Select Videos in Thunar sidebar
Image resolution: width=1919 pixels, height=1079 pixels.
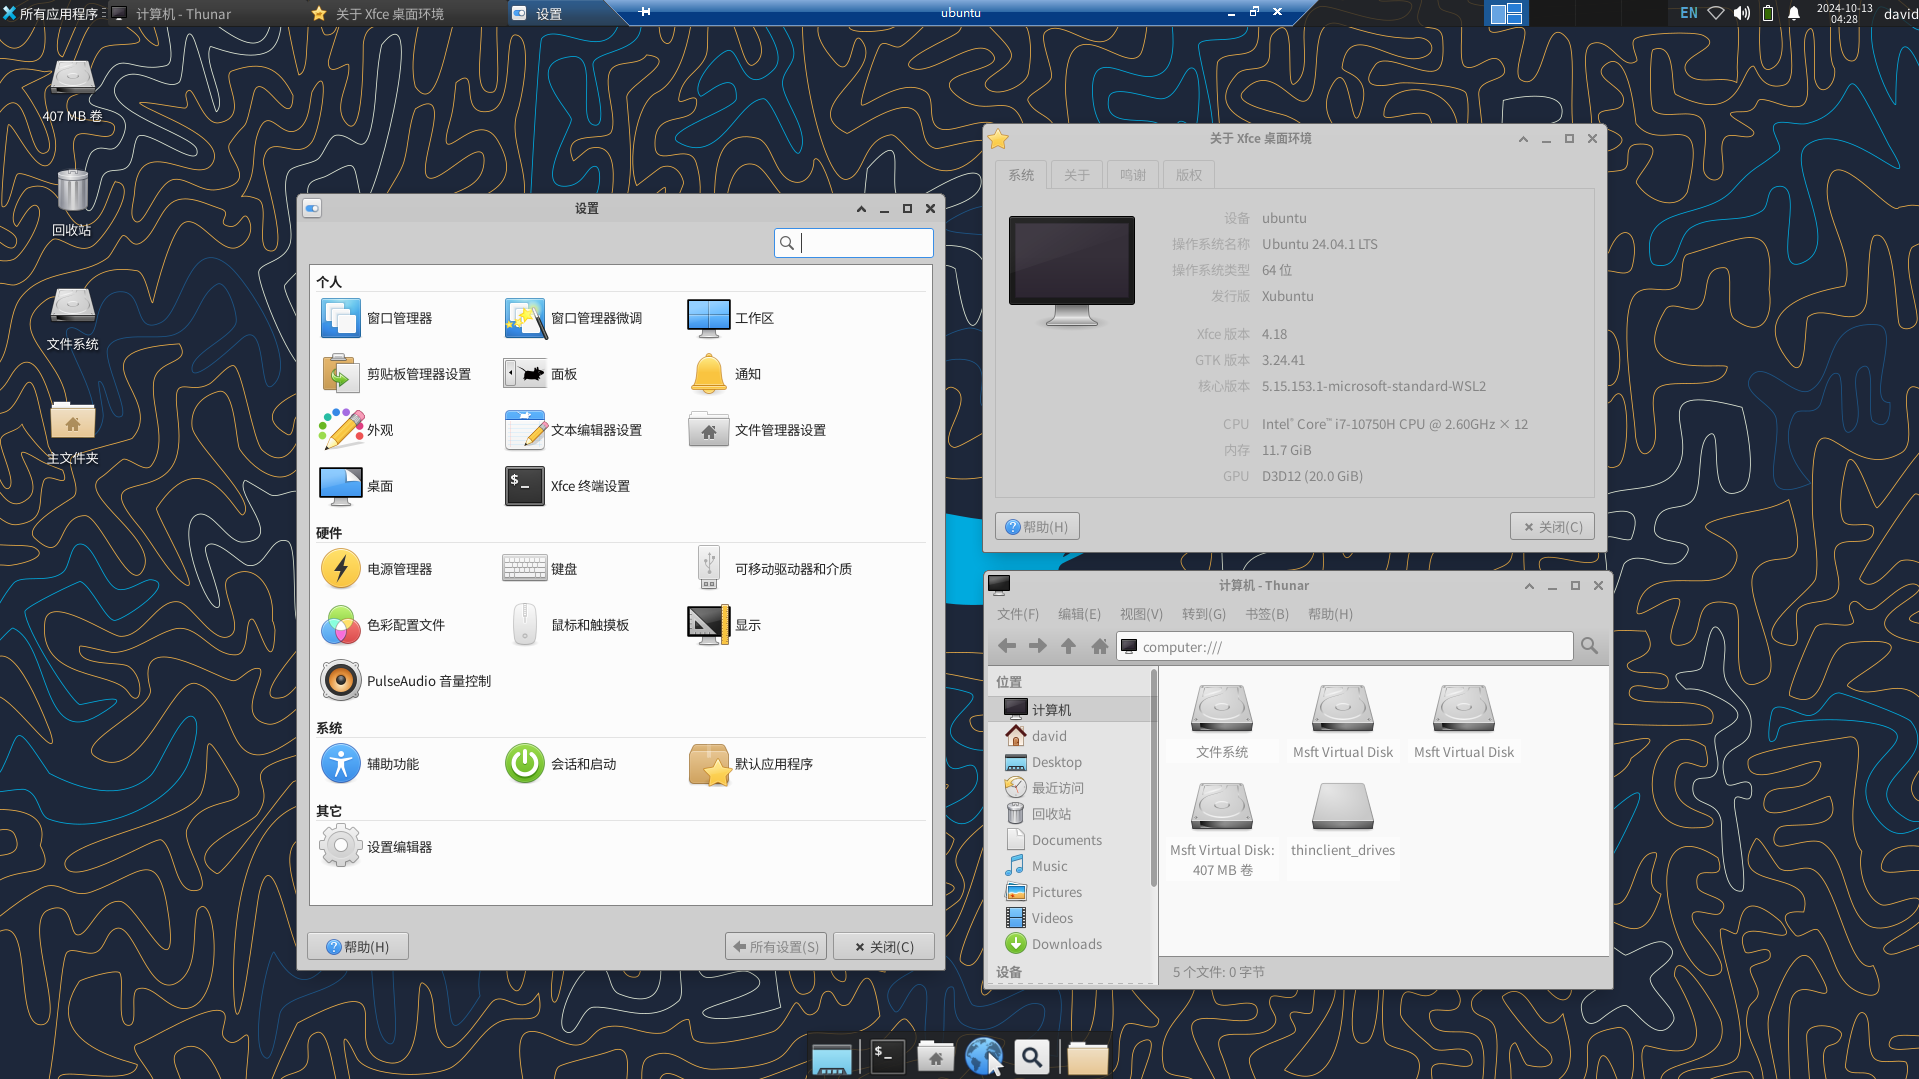1070,918
